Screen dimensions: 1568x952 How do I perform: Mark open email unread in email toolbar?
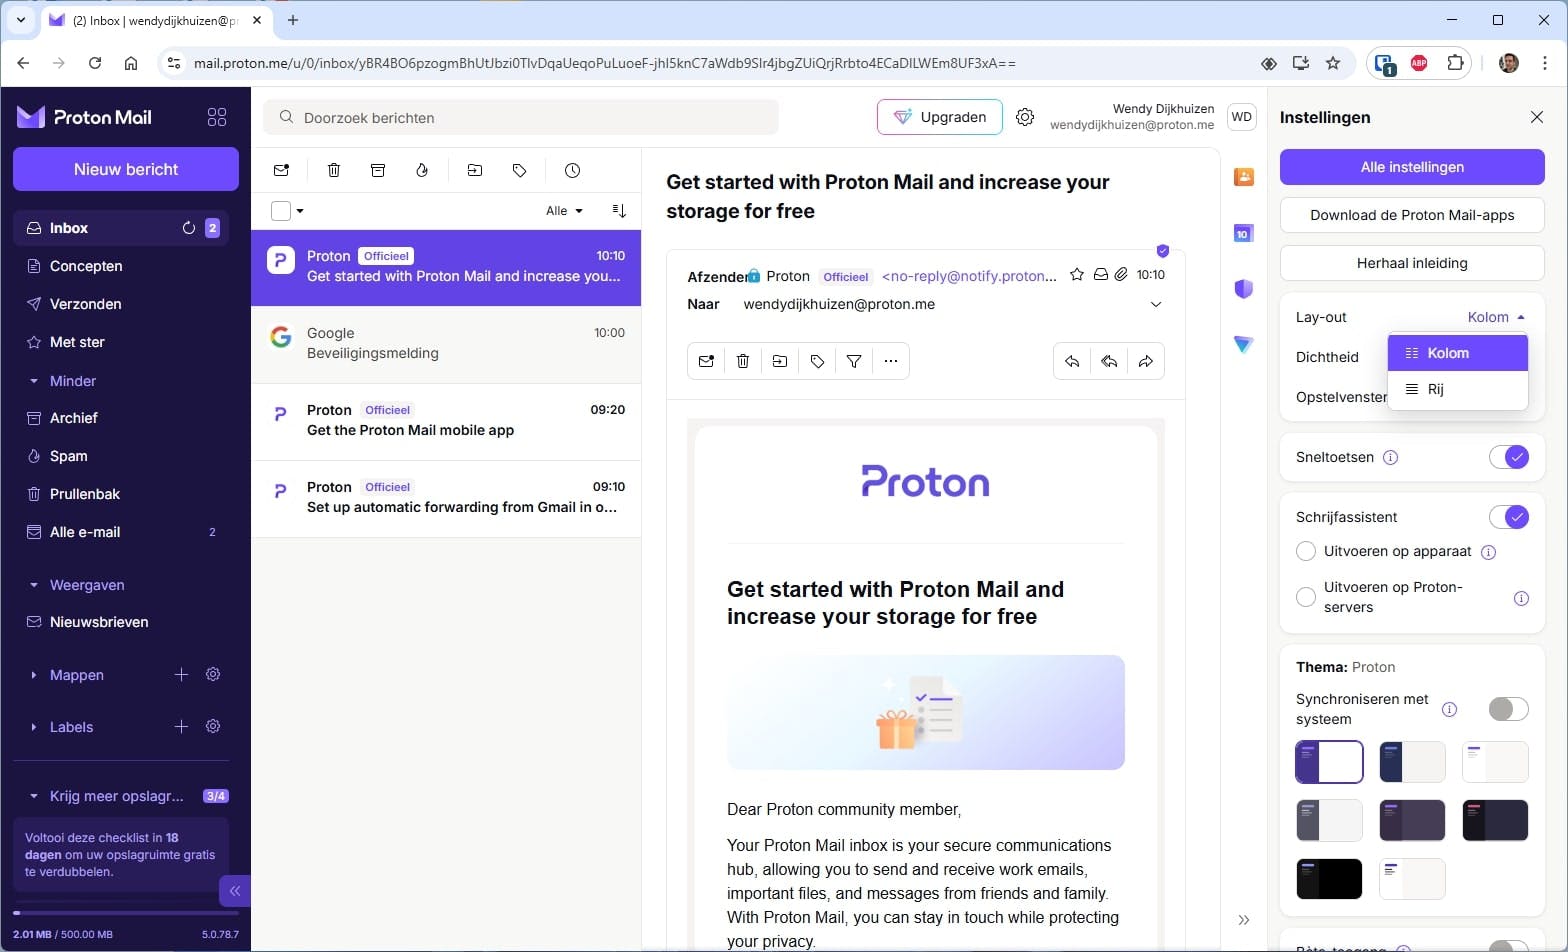point(706,361)
